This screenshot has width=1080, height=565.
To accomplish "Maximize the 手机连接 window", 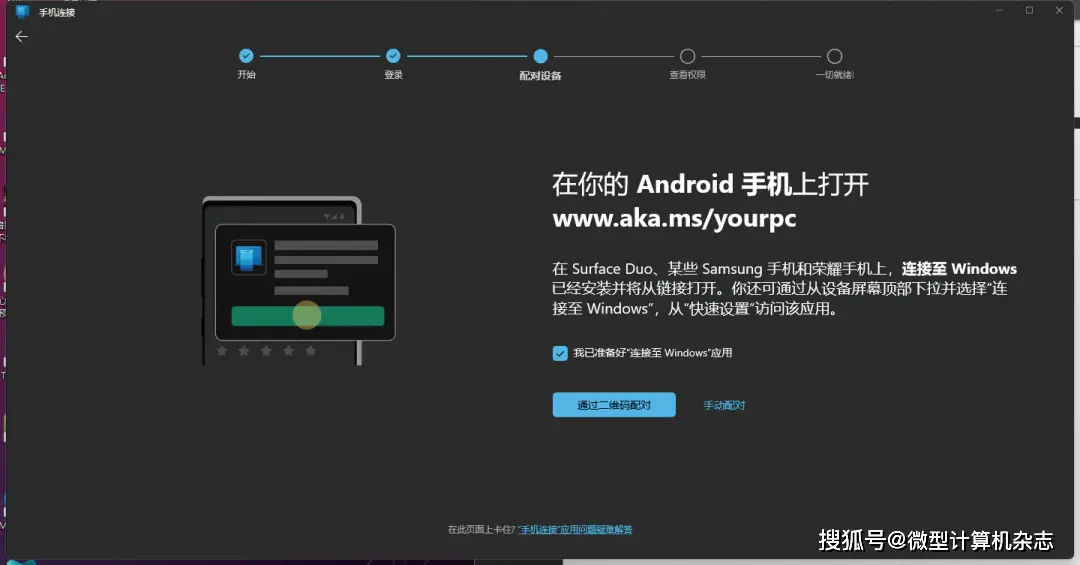I will 1030,10.
